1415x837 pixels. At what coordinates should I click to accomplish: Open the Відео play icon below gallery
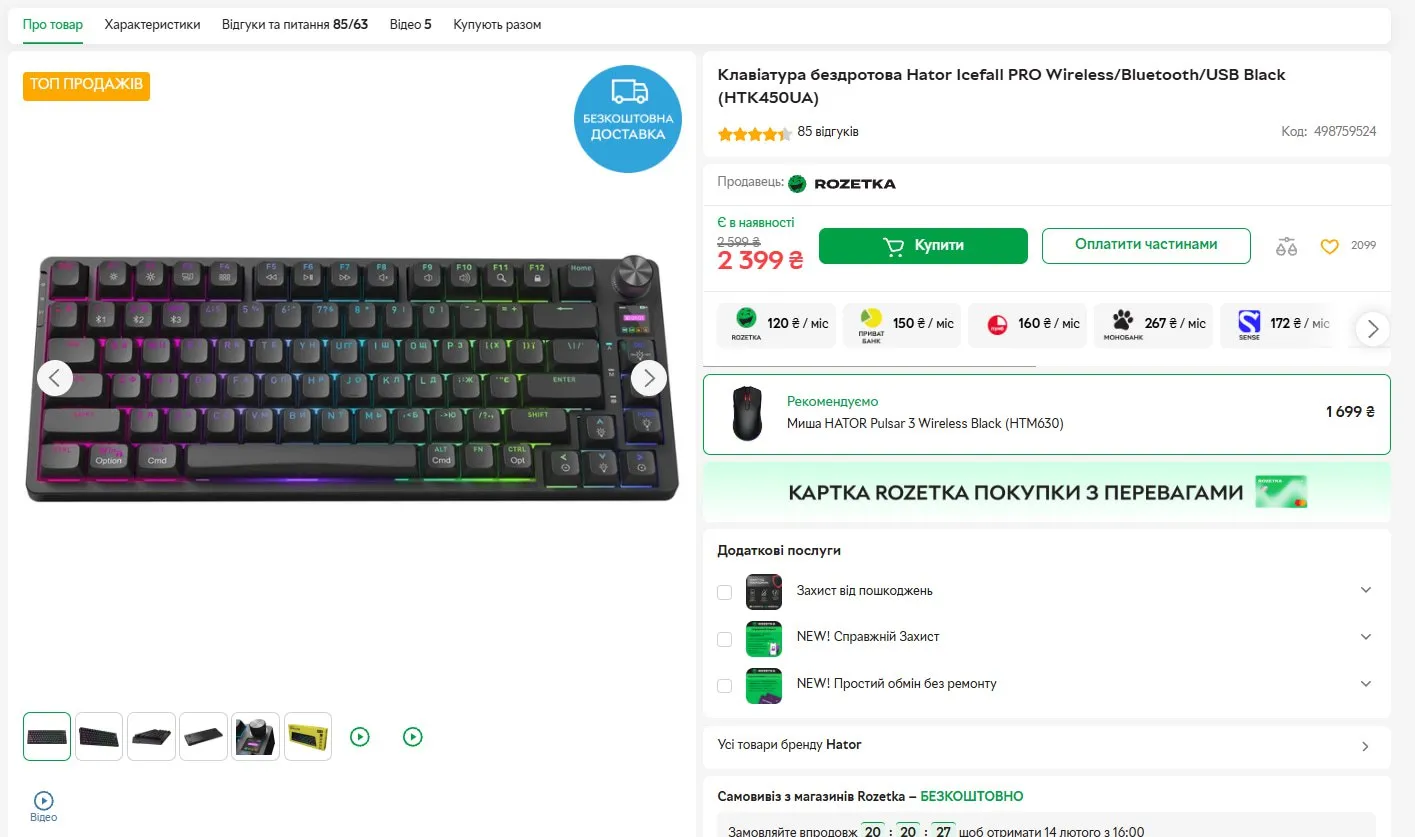[44, 801]
